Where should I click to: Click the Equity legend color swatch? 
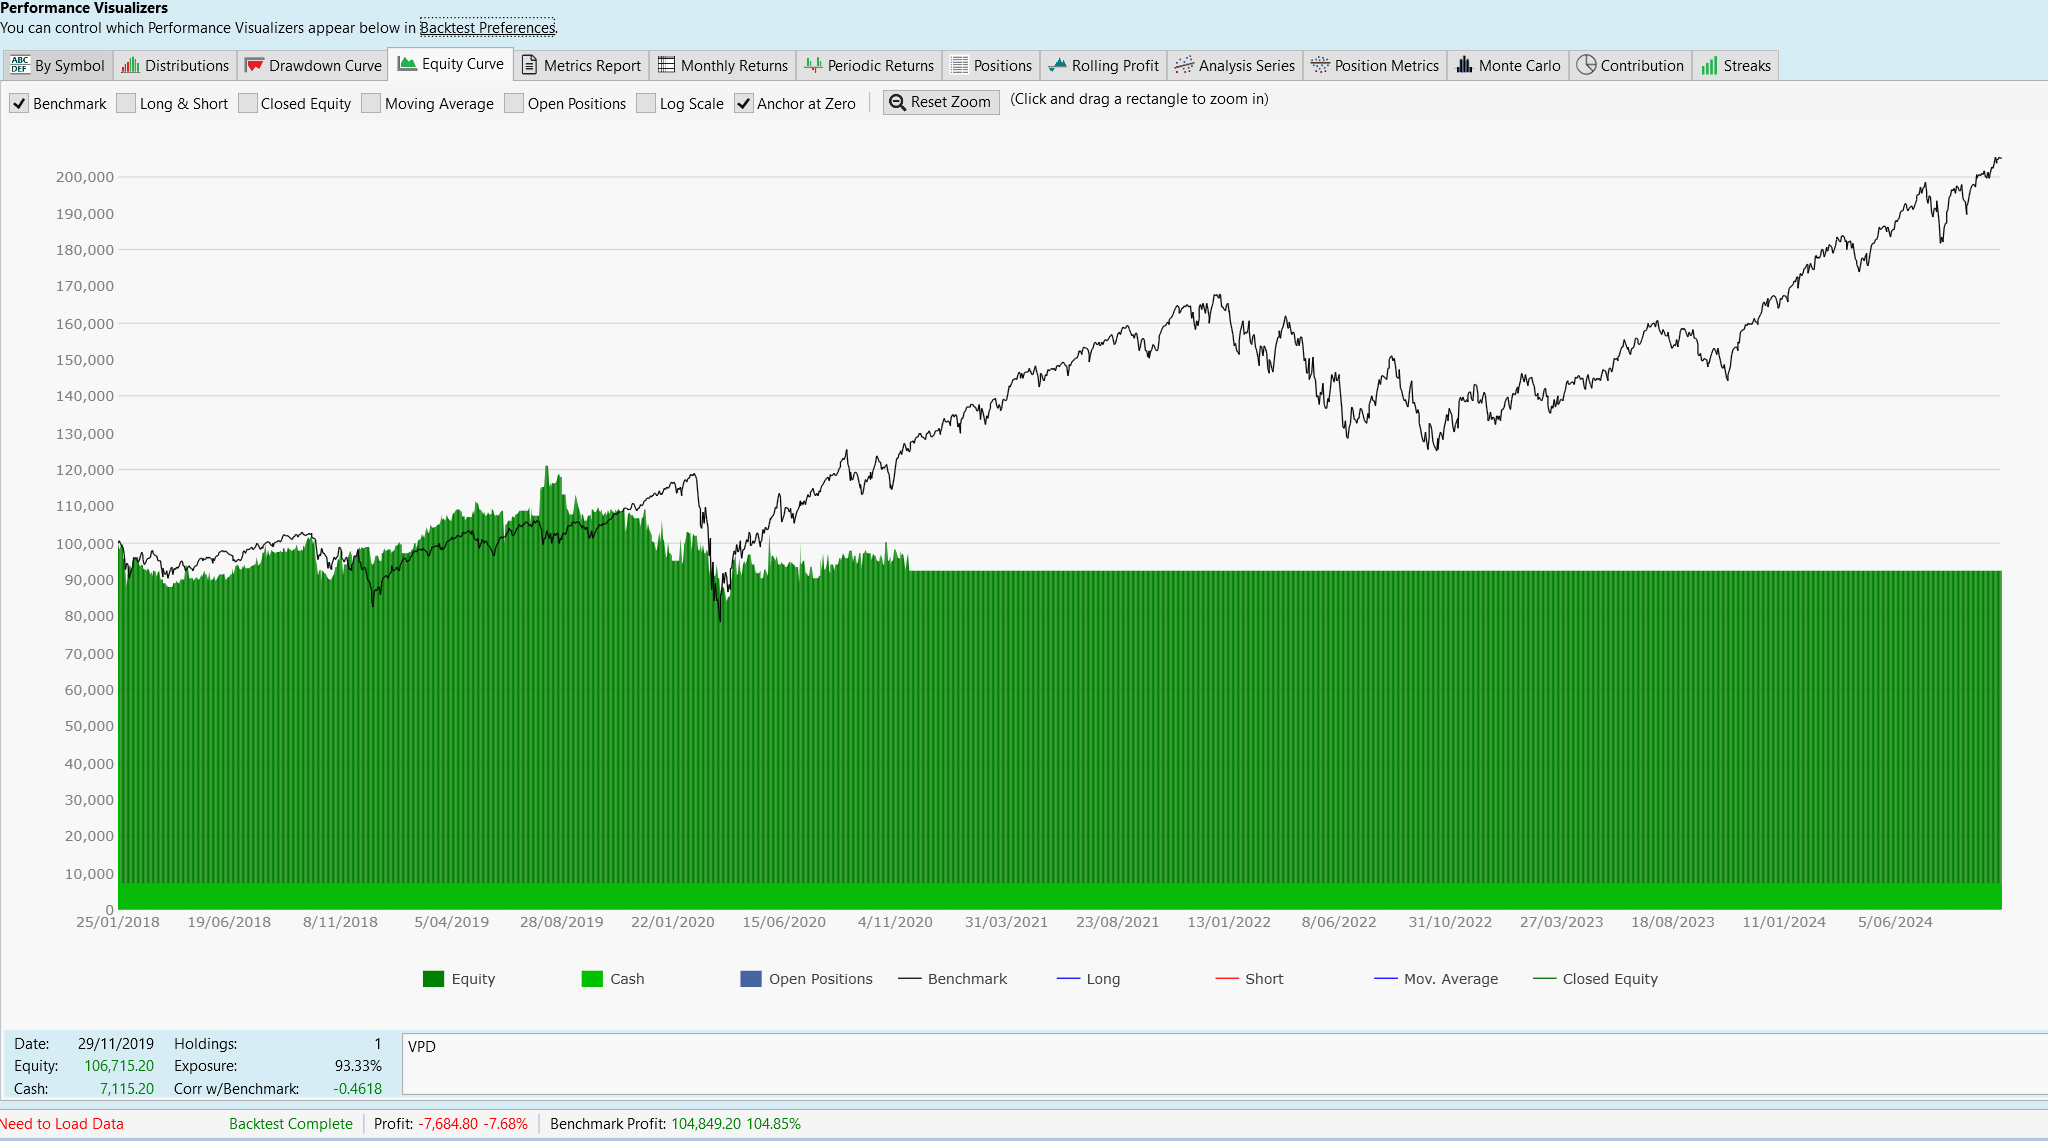pyautogui.click(x=433, y=979)
